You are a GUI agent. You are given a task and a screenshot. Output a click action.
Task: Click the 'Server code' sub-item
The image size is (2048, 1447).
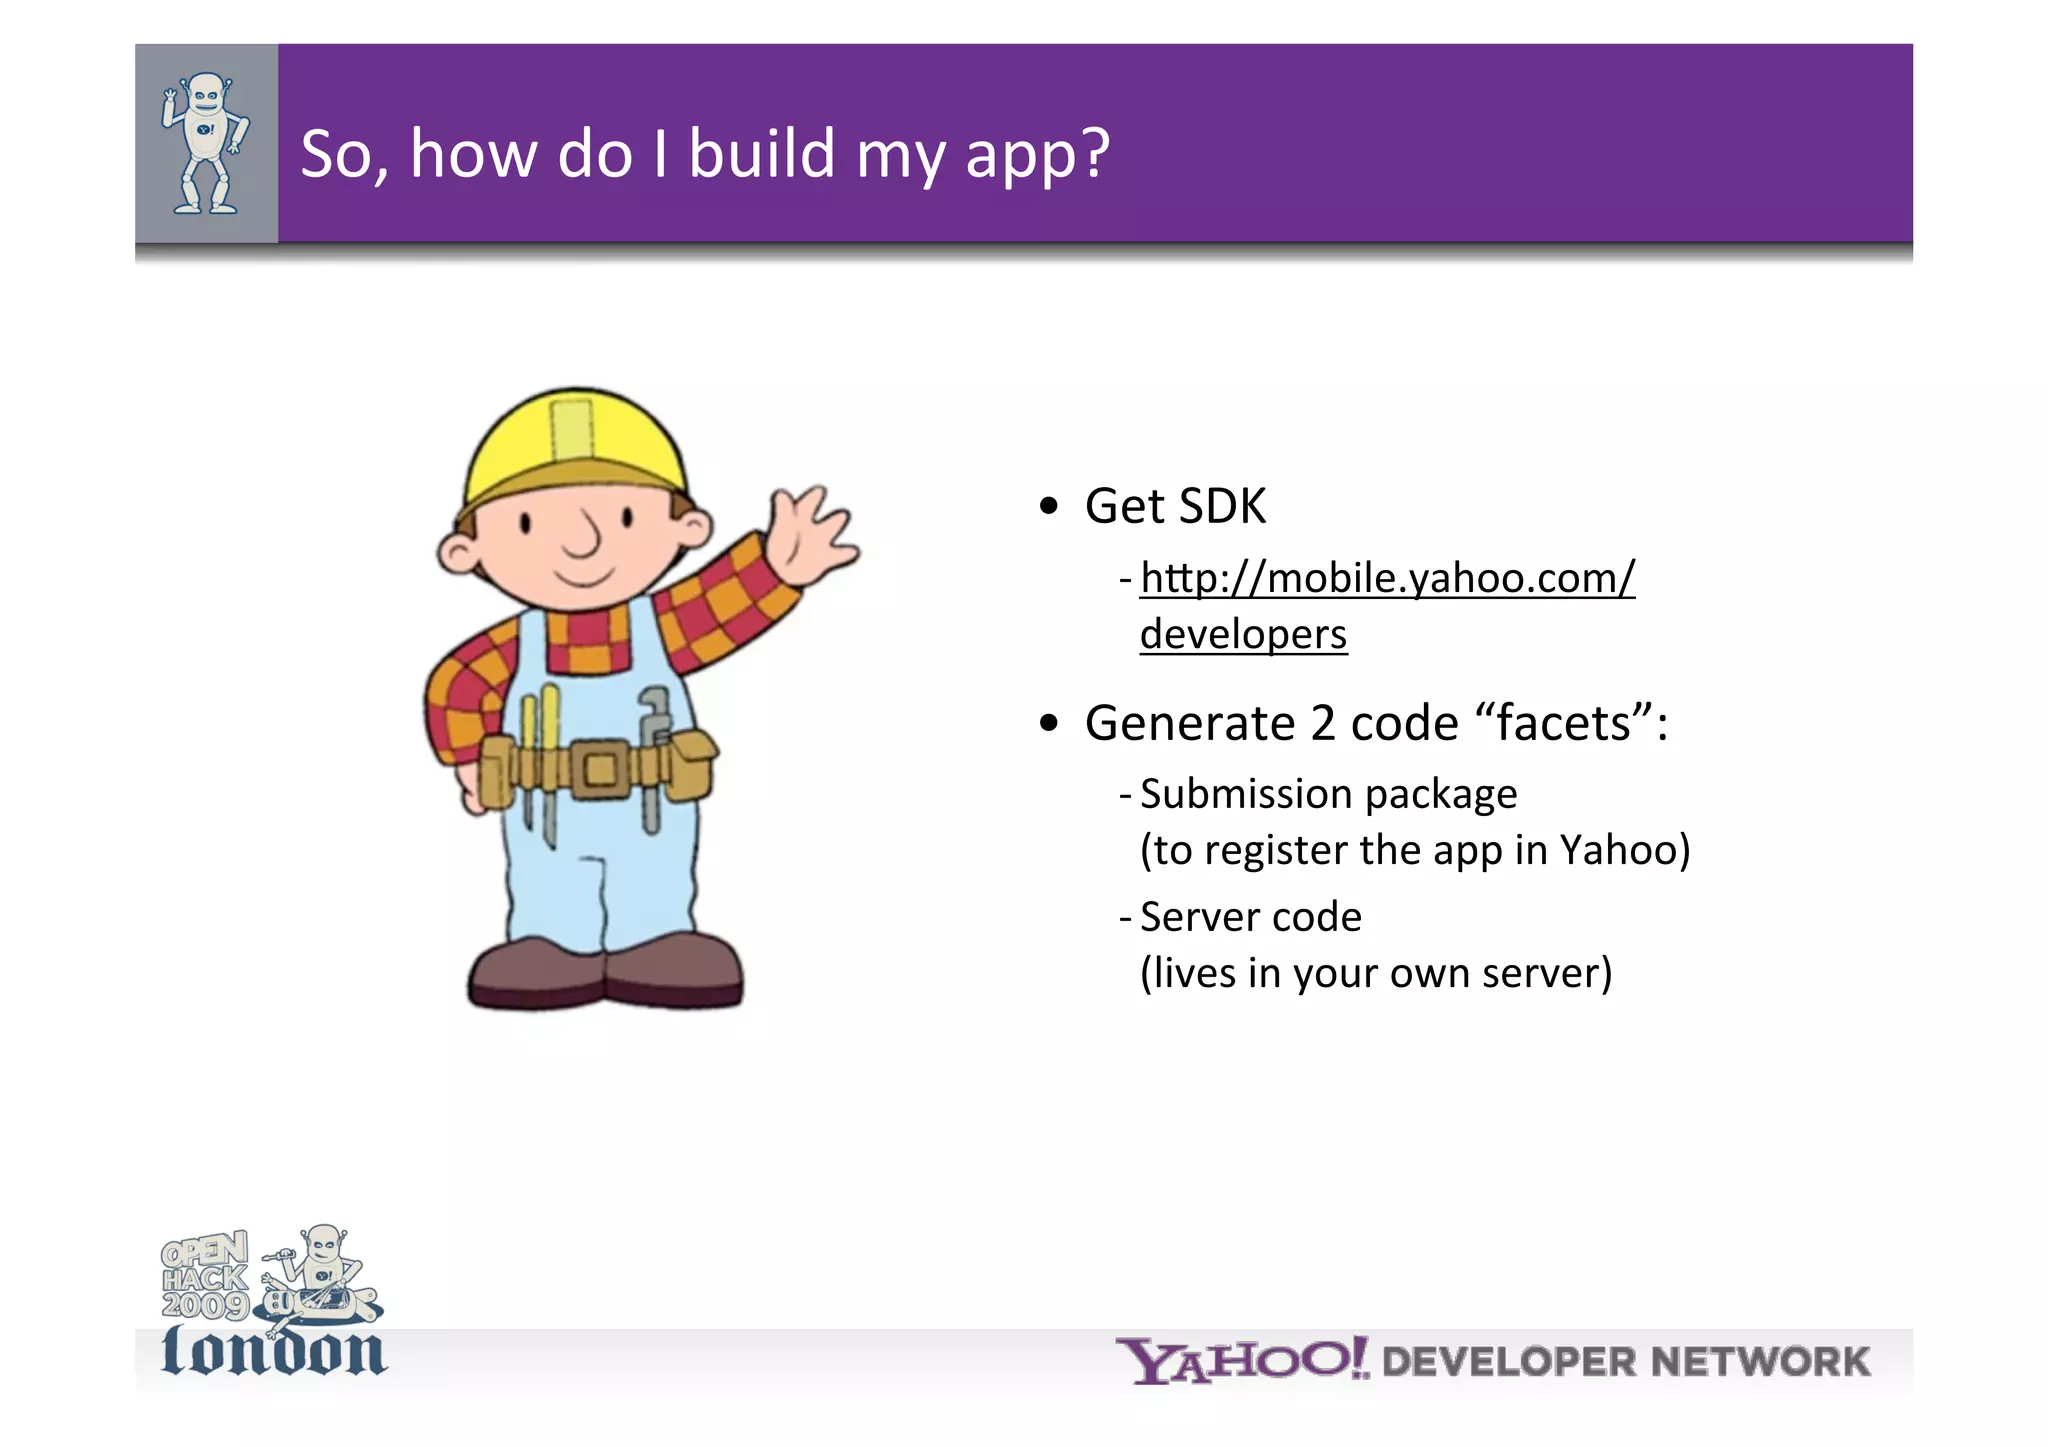click(x=1250, y=917)
